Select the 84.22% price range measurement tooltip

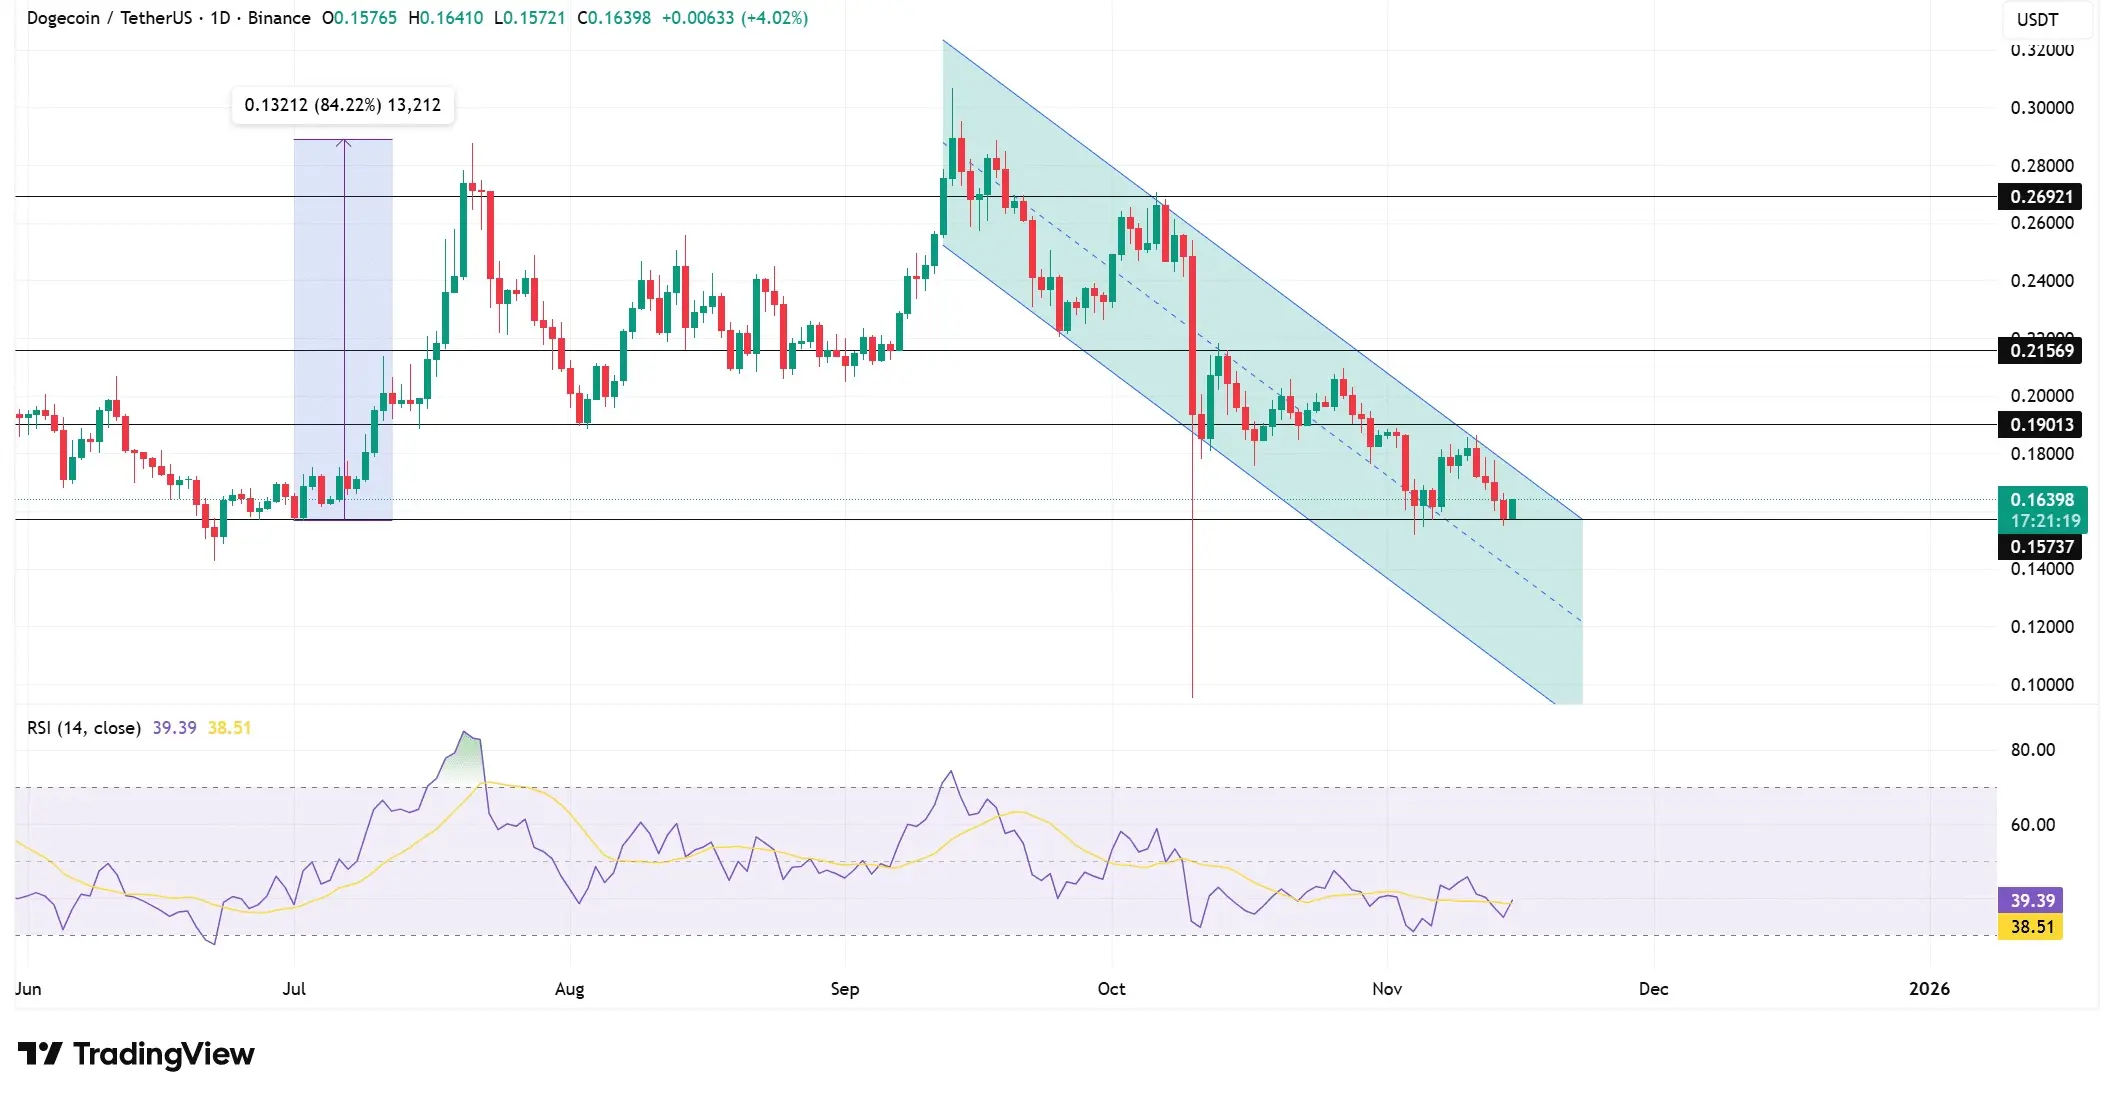[x=342, y=105]
